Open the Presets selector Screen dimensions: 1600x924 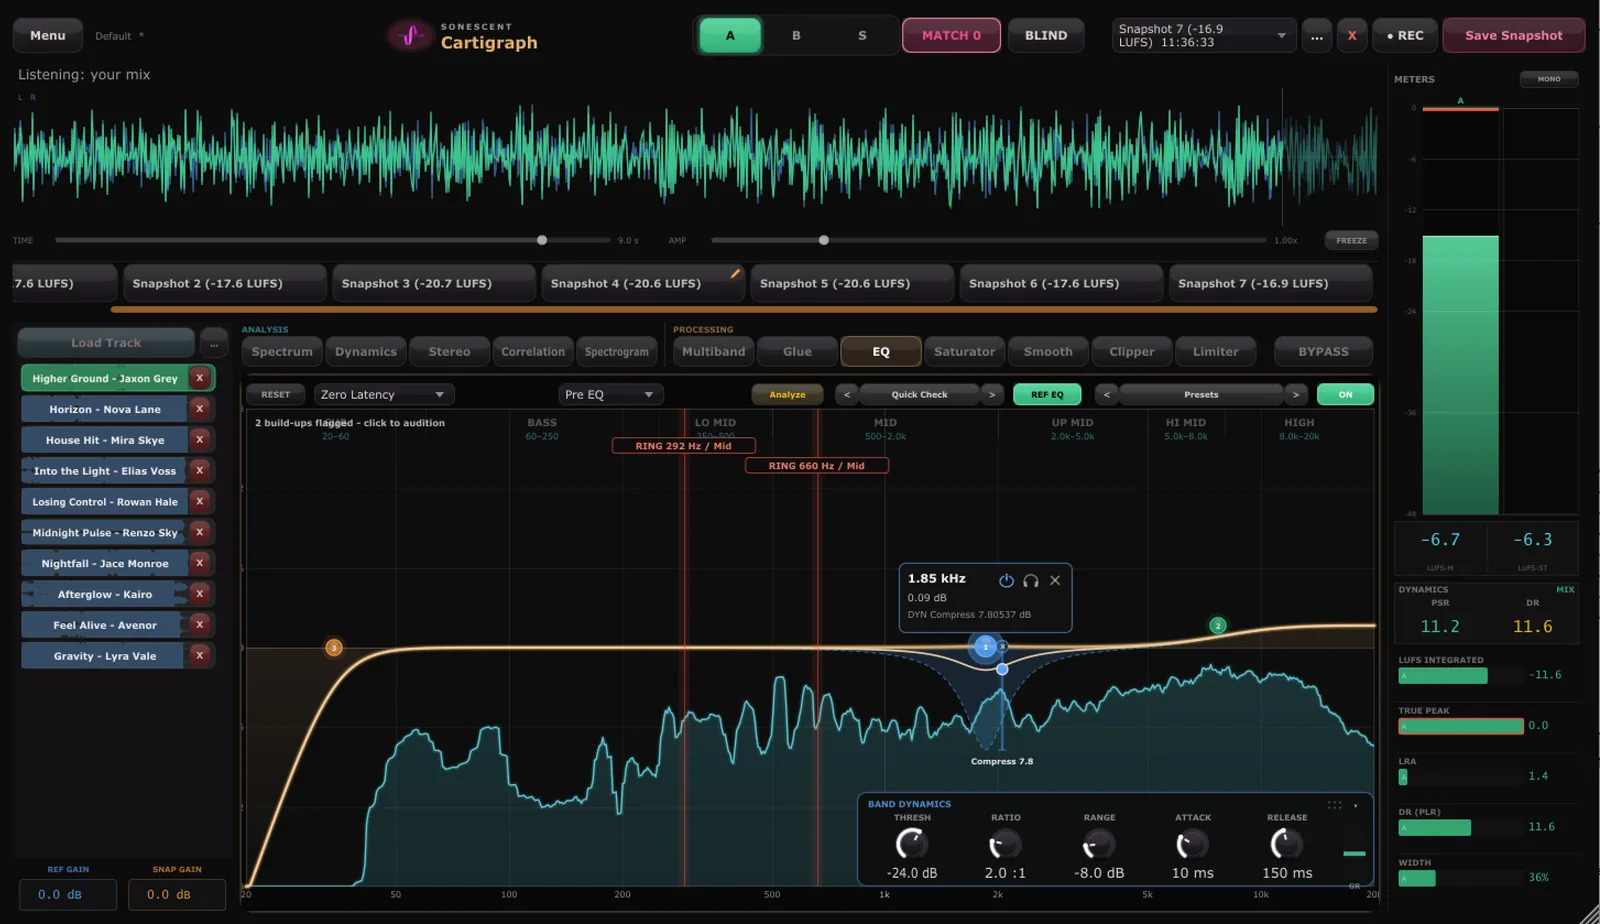click(1201, 394)
